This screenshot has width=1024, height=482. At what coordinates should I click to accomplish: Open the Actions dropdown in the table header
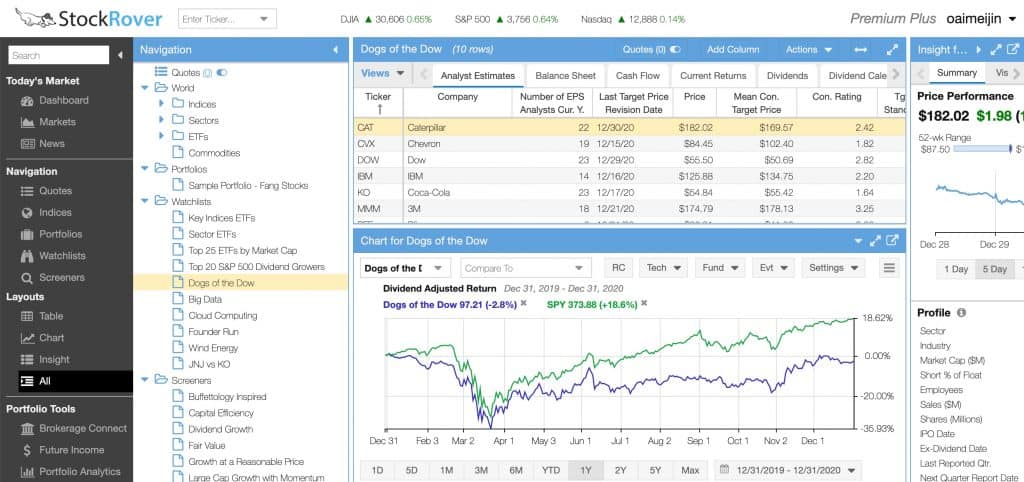(808, 50)
